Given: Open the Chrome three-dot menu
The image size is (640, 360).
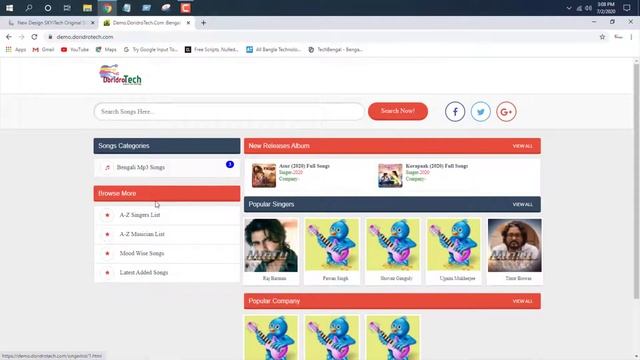Looking at the screenshot, I should coord(631,37).
